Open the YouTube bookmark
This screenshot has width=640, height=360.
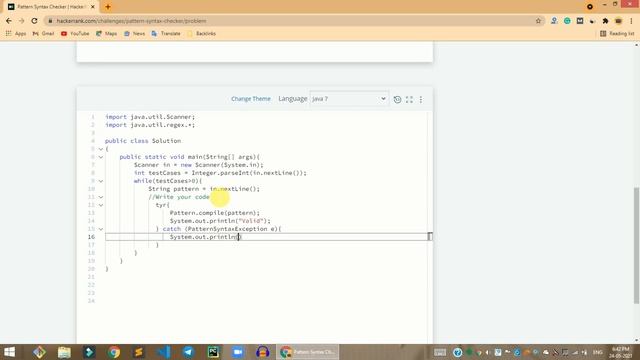75,33
